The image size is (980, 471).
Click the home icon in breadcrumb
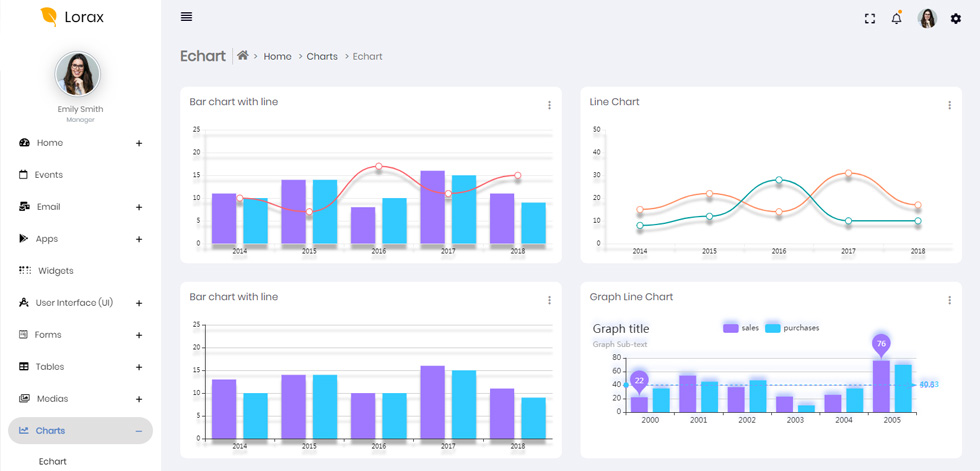[242, 56]
